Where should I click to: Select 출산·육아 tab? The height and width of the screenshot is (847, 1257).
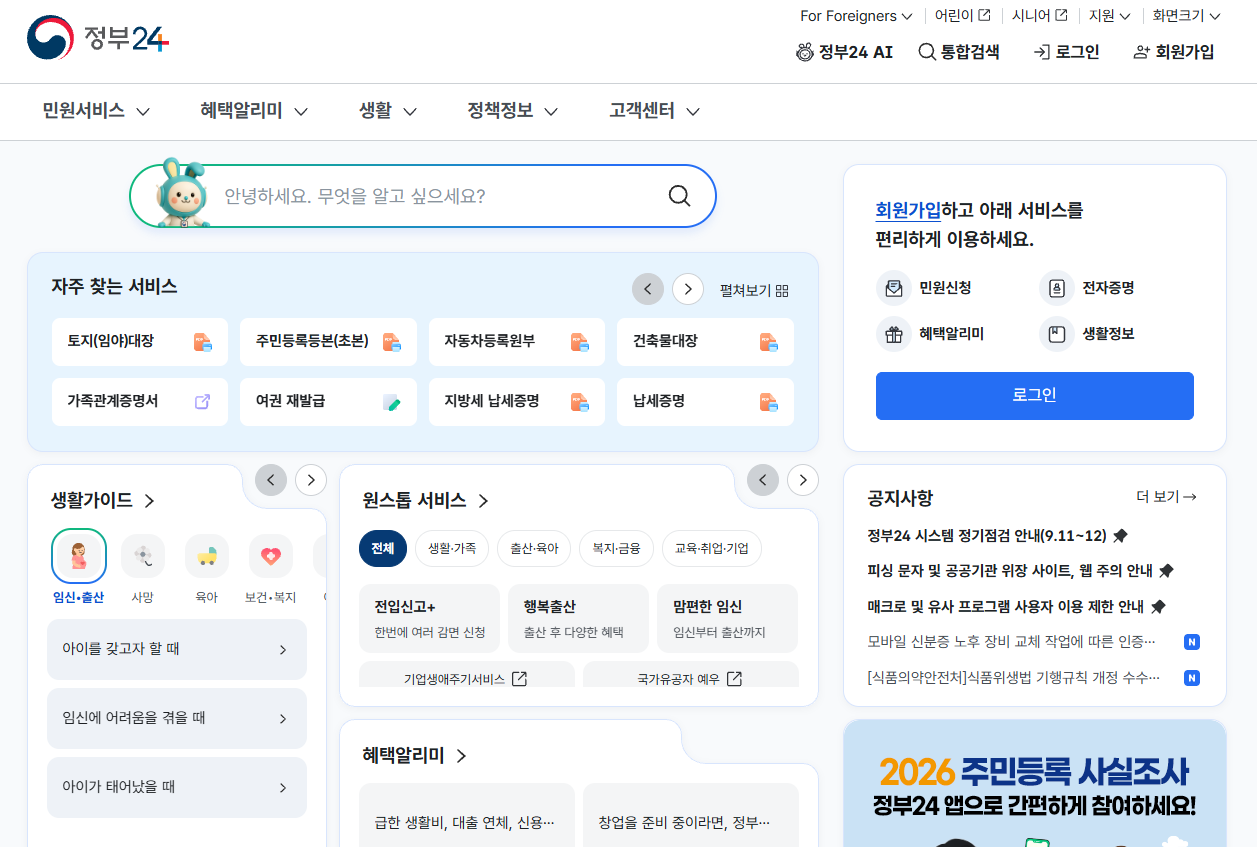click(534, 549)
